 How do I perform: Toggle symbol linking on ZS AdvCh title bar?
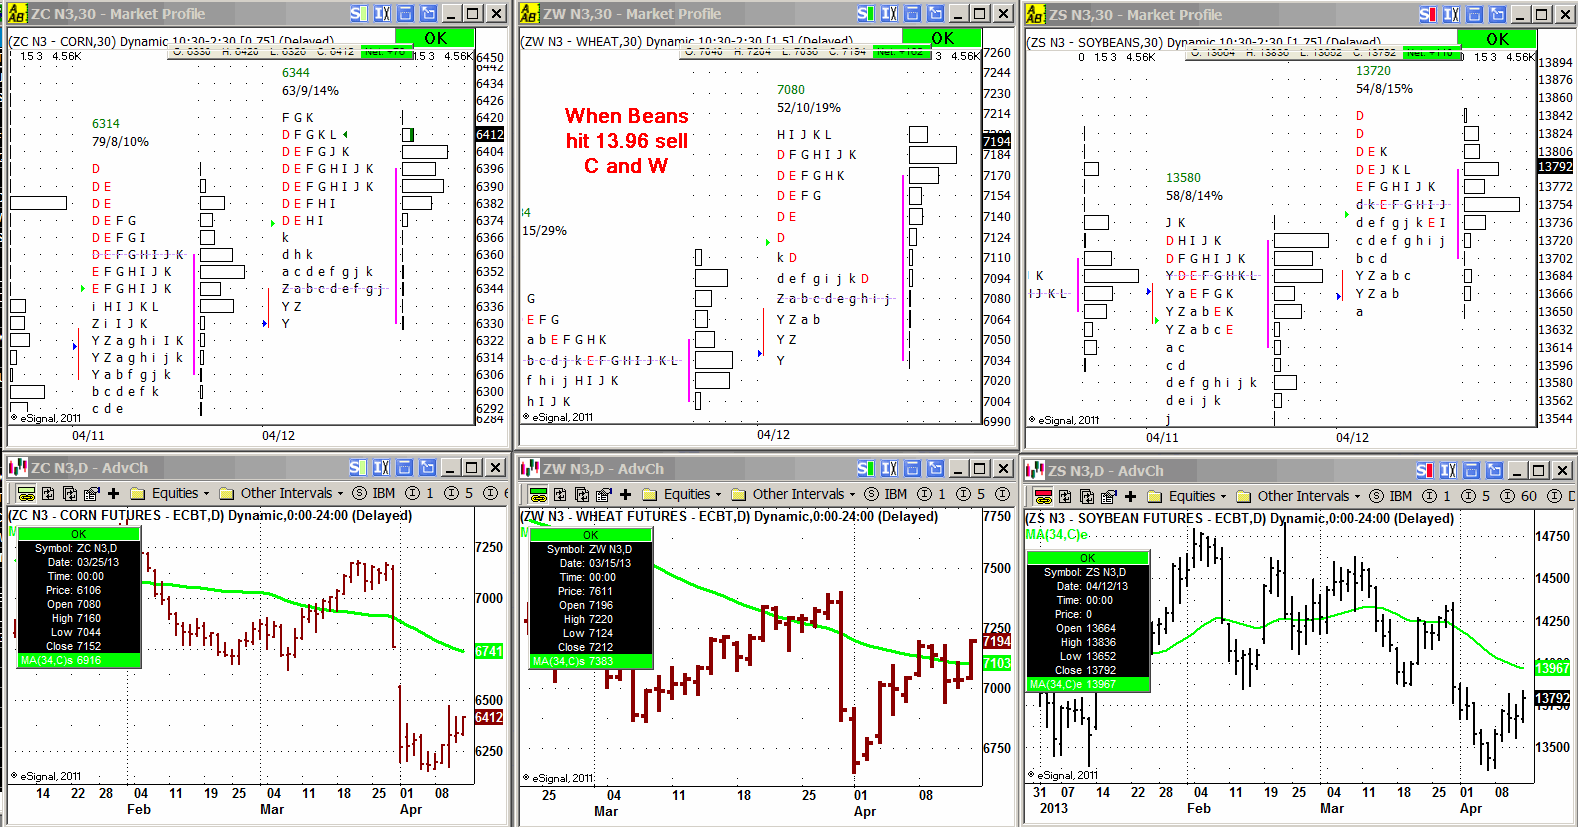click(x=1424, y=471)
